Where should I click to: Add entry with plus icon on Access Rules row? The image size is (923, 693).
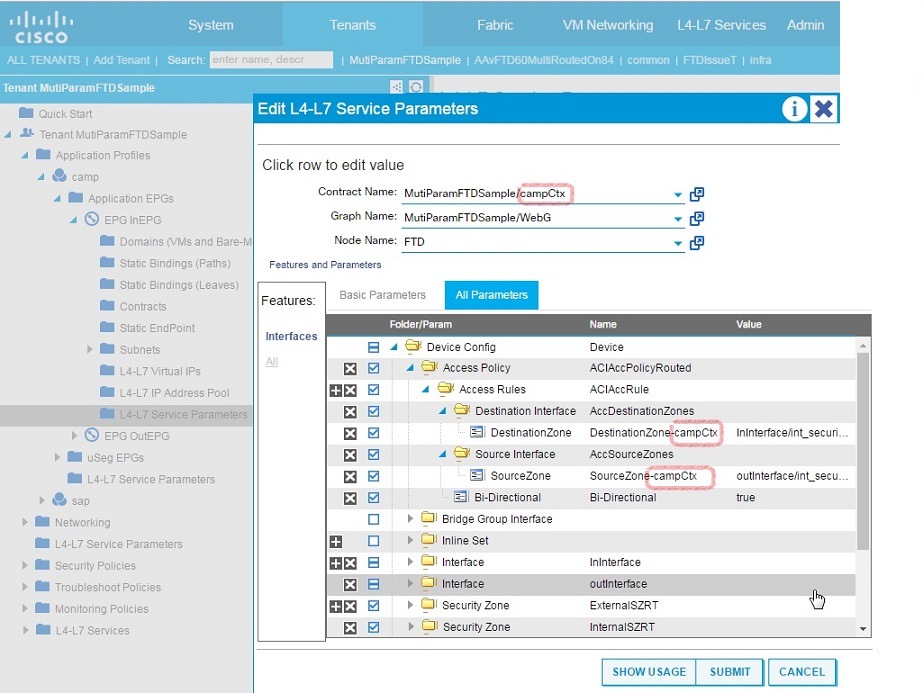tap(336, 390)
